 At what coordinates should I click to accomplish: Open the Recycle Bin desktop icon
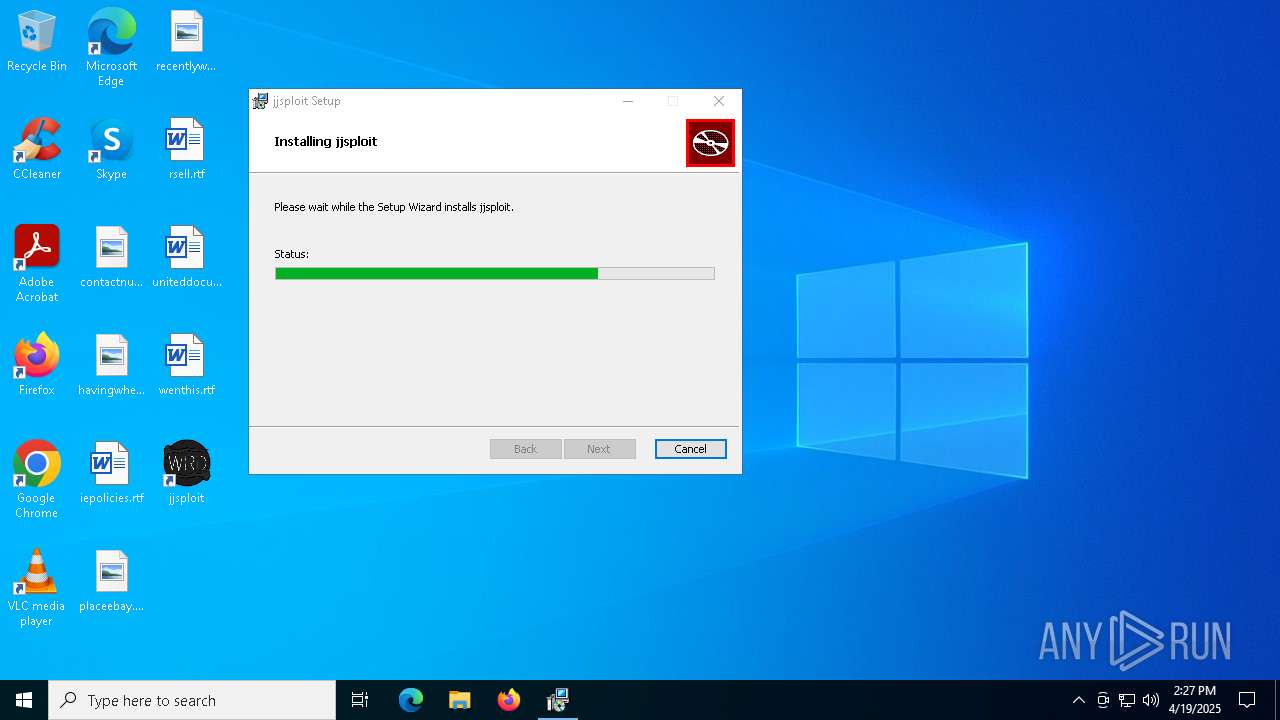37,41
